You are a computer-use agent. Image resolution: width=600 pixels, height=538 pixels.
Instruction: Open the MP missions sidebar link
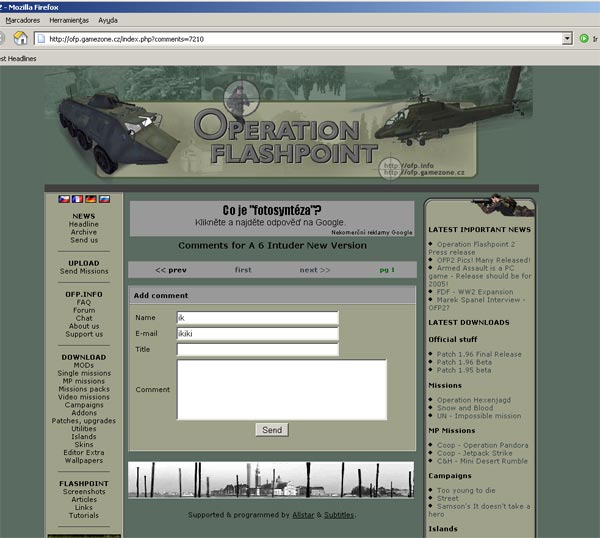[x=84, y=381]
